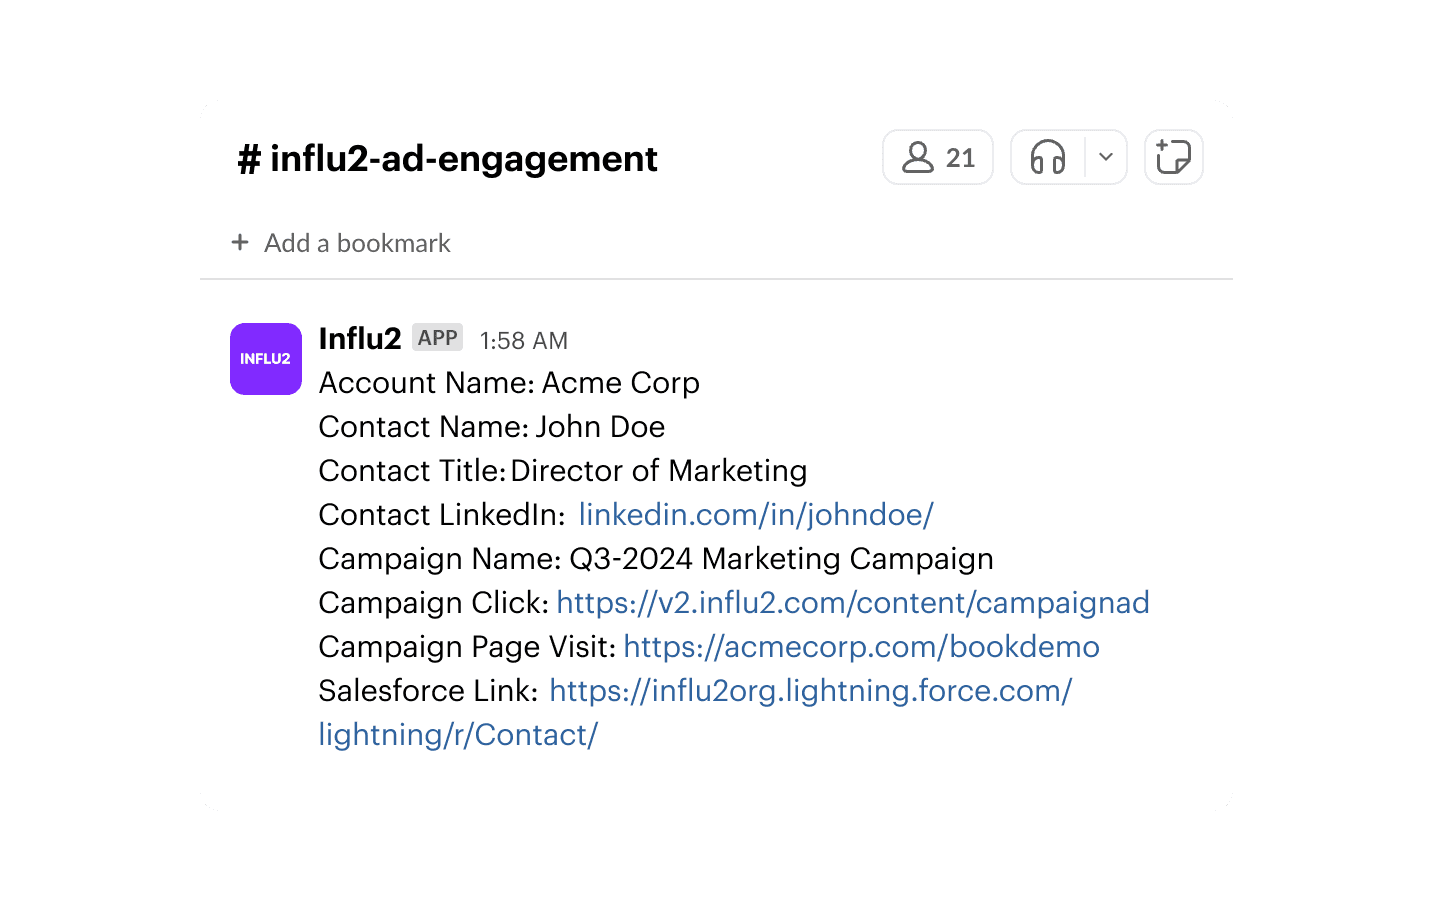Click the APP badge beside Influ2
Screen dimensions: 1433x911
[438, 338]
